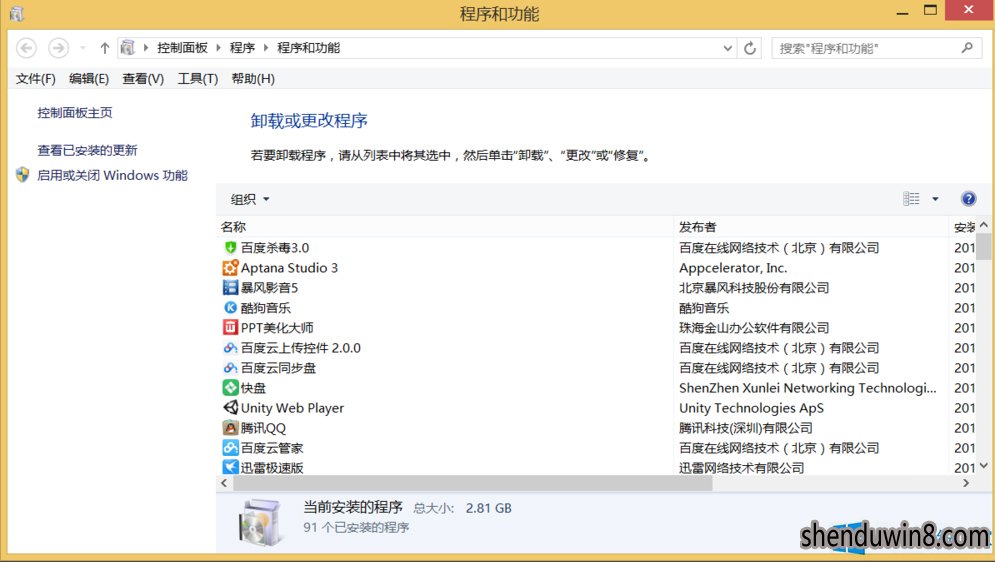
Task: Click the back navigation arrow
Action: 27,48
